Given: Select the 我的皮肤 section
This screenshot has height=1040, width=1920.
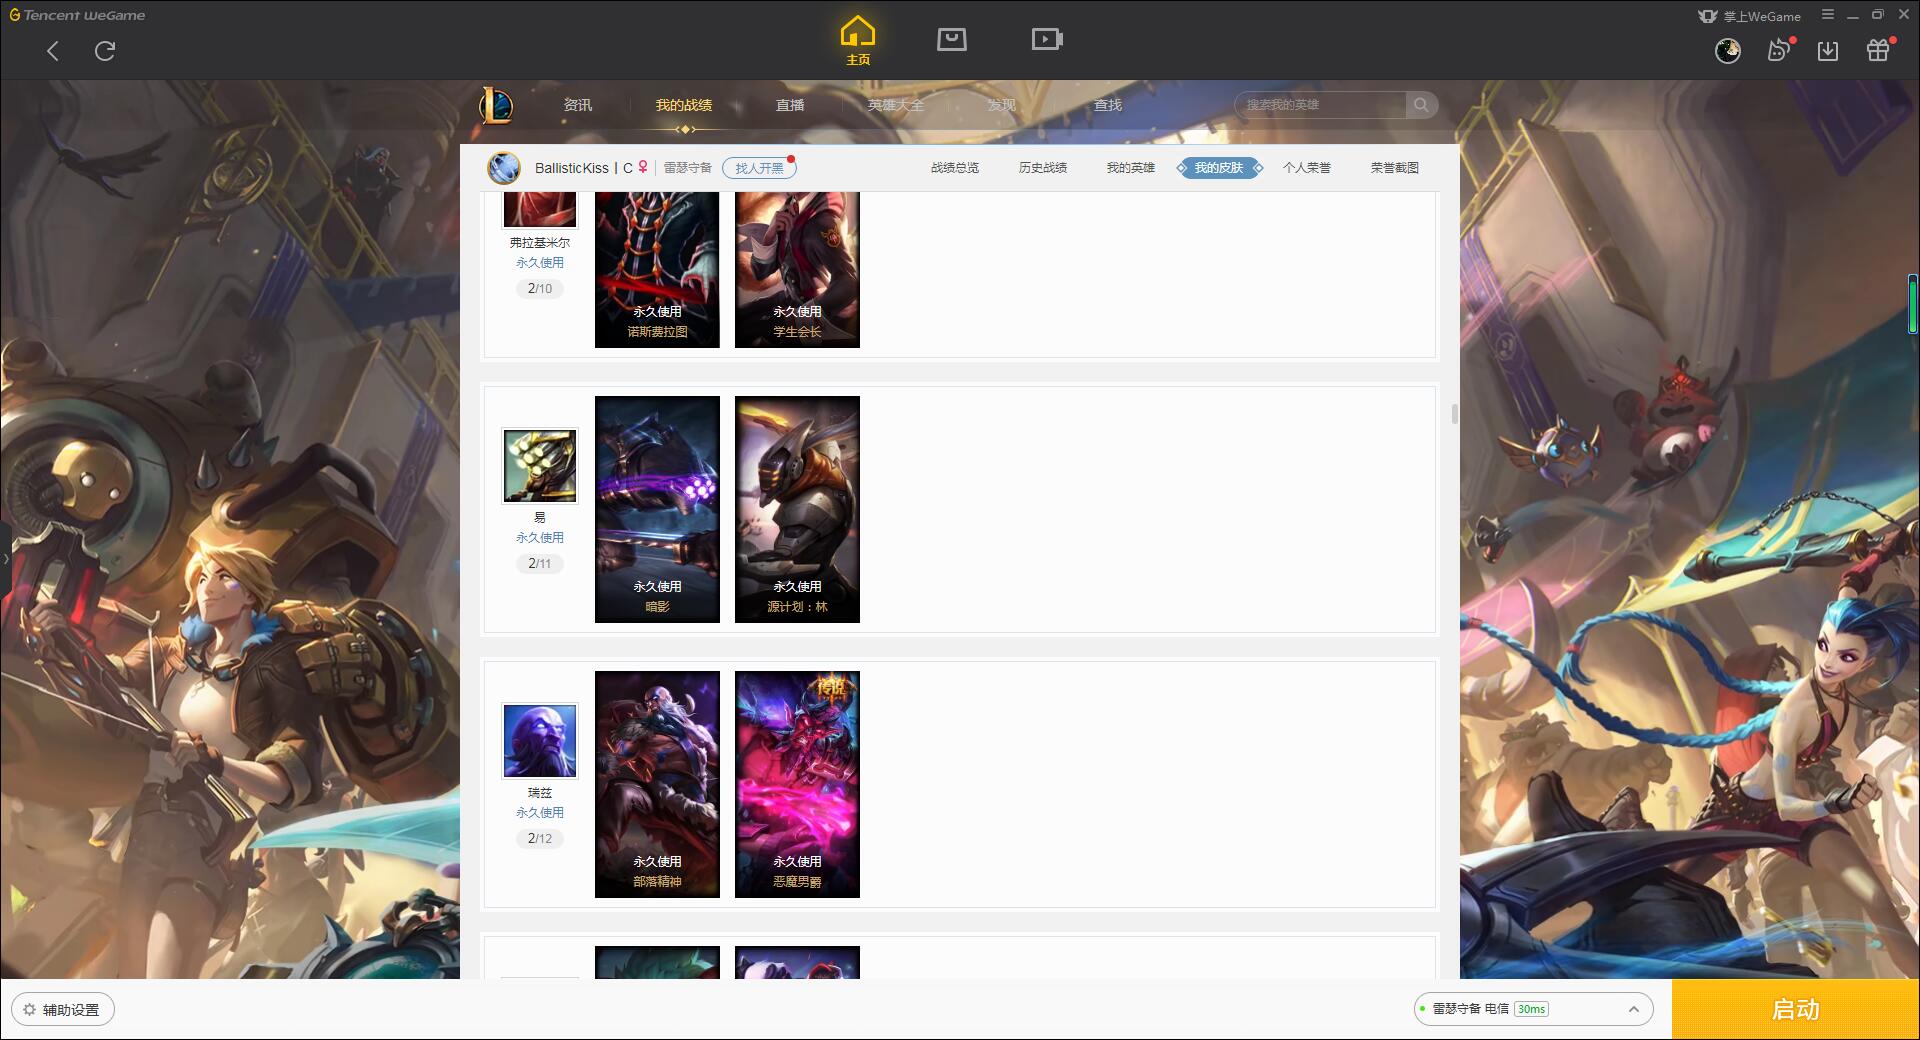Looking at the screenshot, I should tap(1219, 168).
